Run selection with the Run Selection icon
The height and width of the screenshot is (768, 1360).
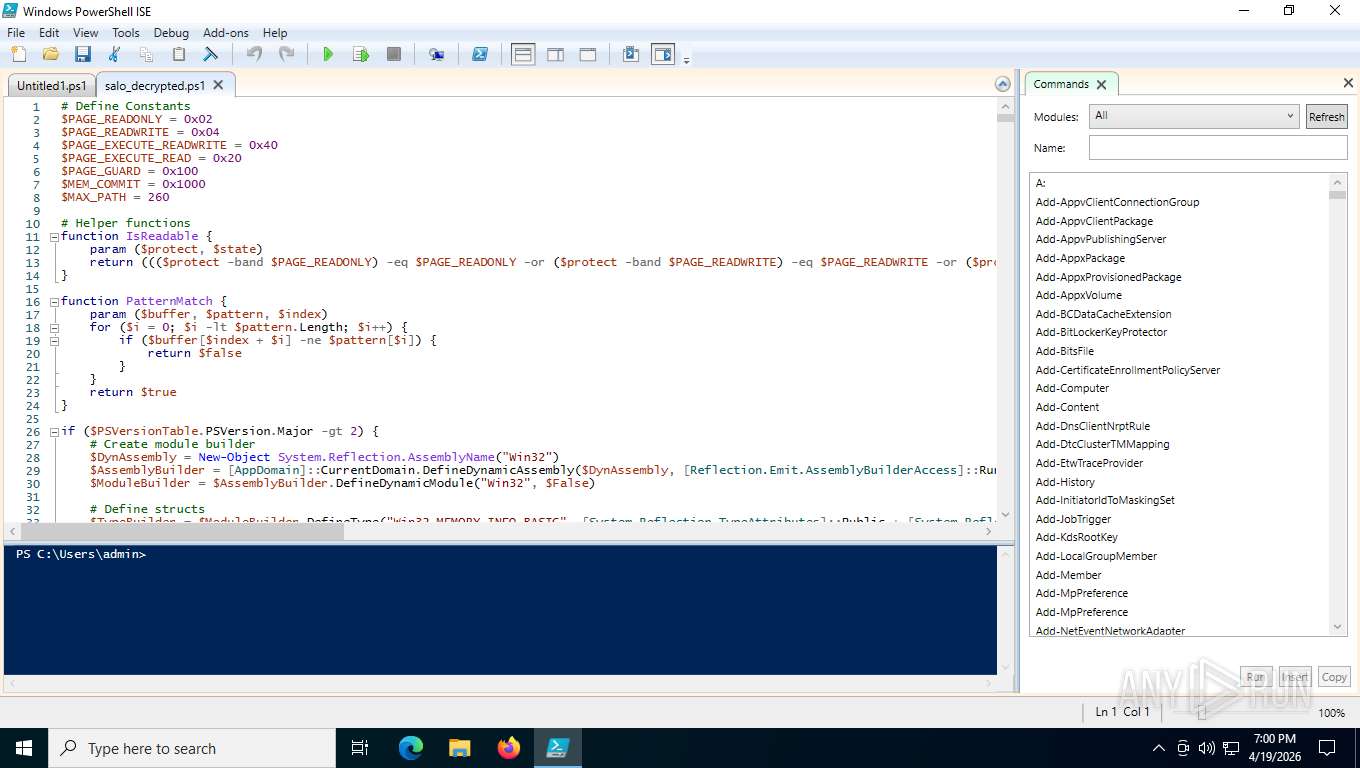click(361, 54)
